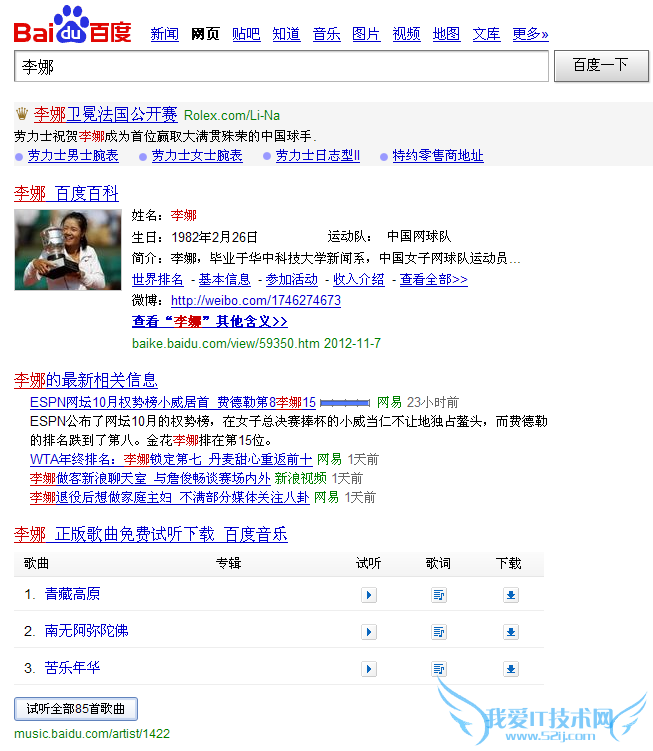The height and width of the screenshot is (751, 653).
Task: Click Li Na's trophy photo thumbnail
Action: [x=68, y=250]
